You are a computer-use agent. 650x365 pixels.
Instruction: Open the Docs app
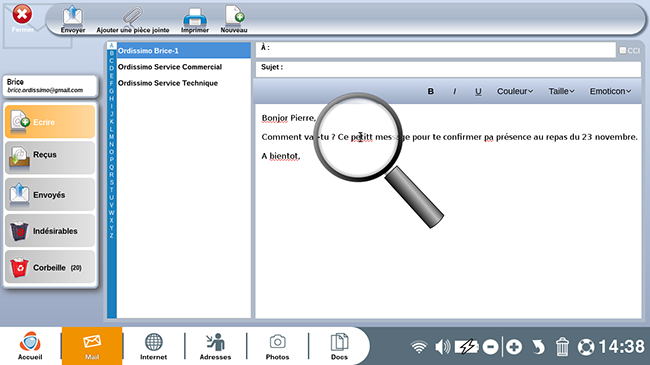coord(339,346)
